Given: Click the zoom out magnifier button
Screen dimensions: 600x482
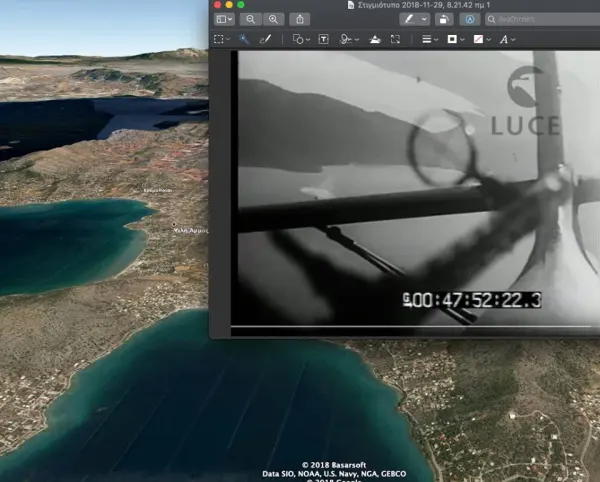Looking at the screenshot, I should (251, 19).
